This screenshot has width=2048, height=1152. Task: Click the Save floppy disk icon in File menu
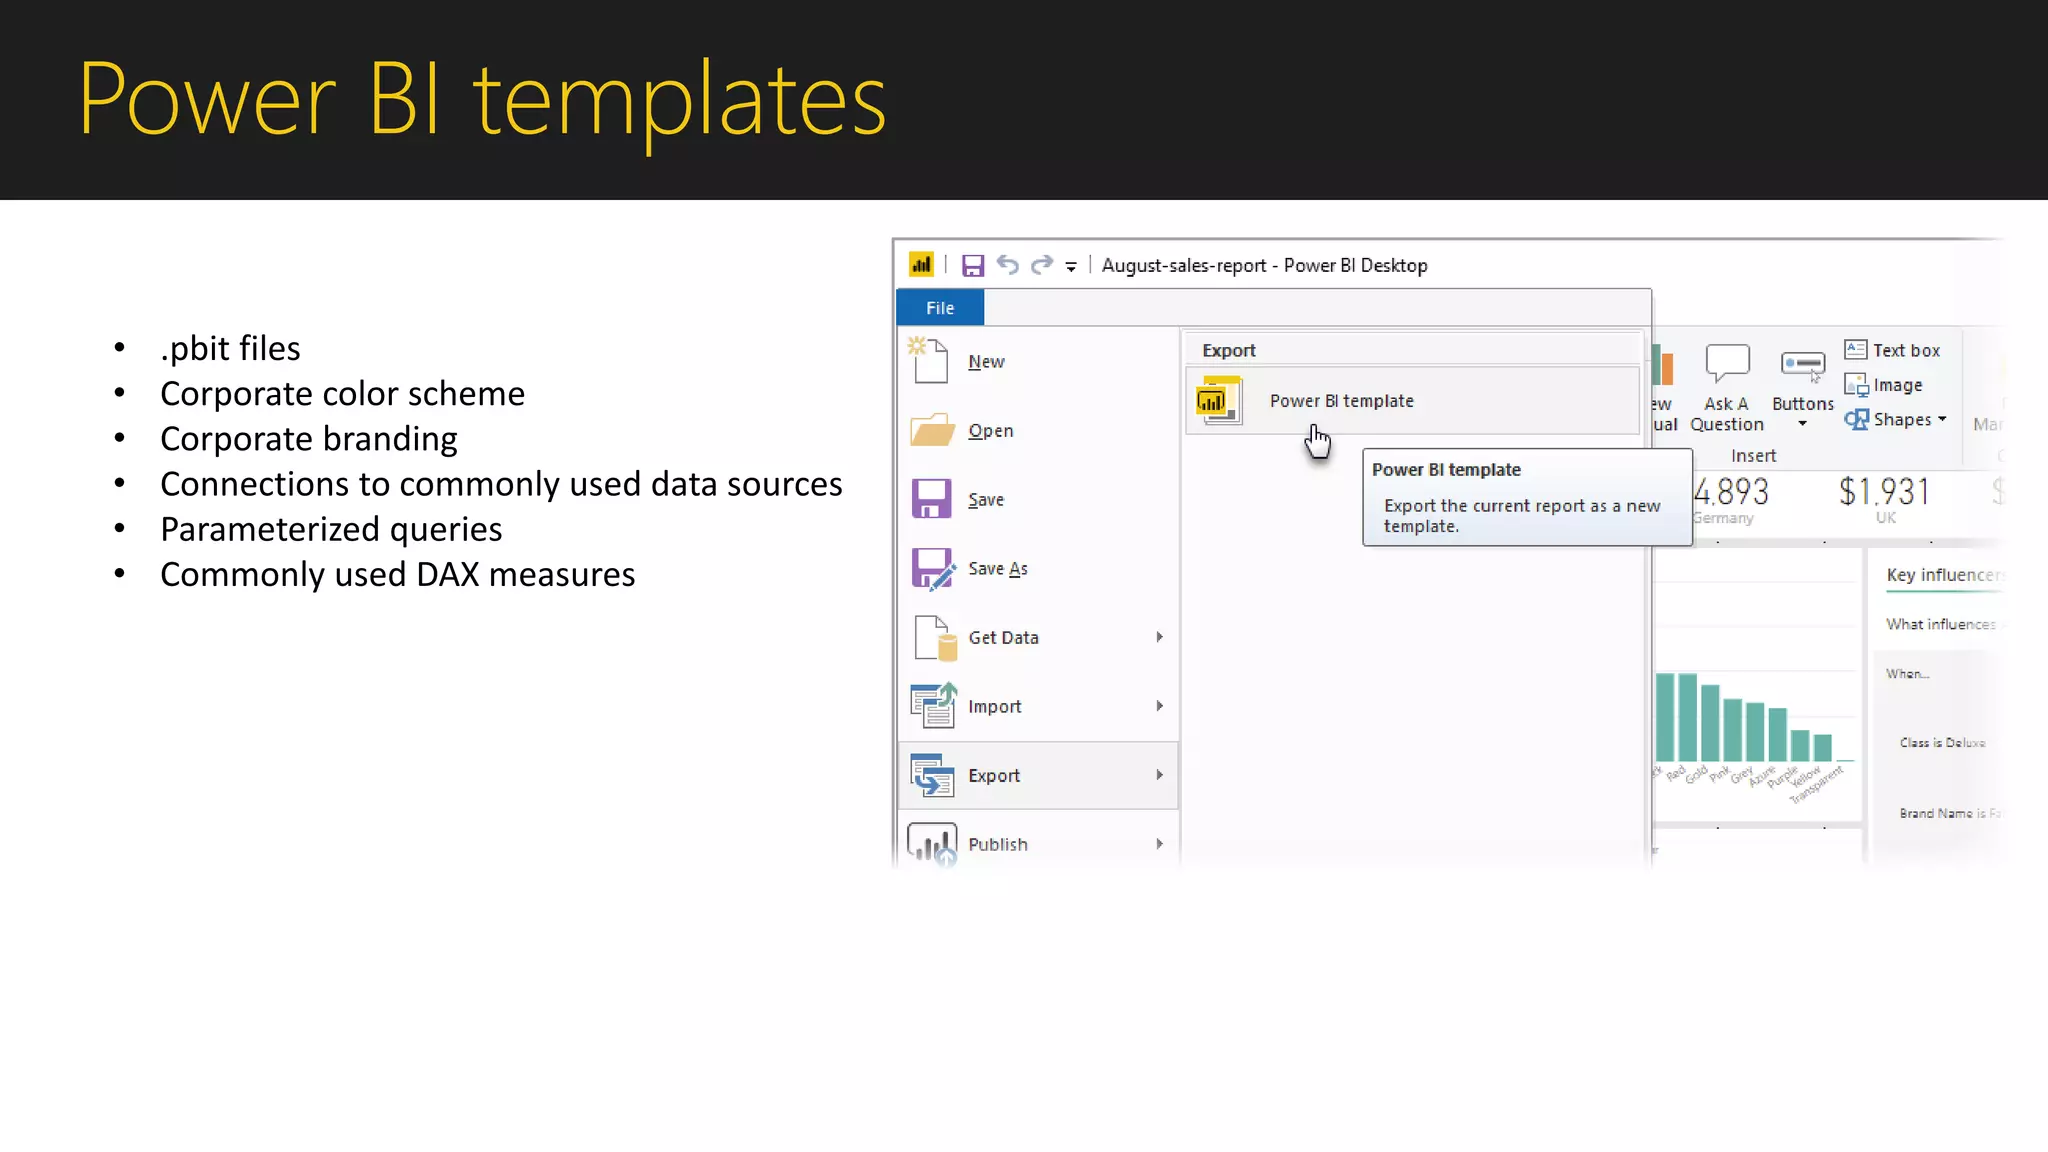[931, 499]
